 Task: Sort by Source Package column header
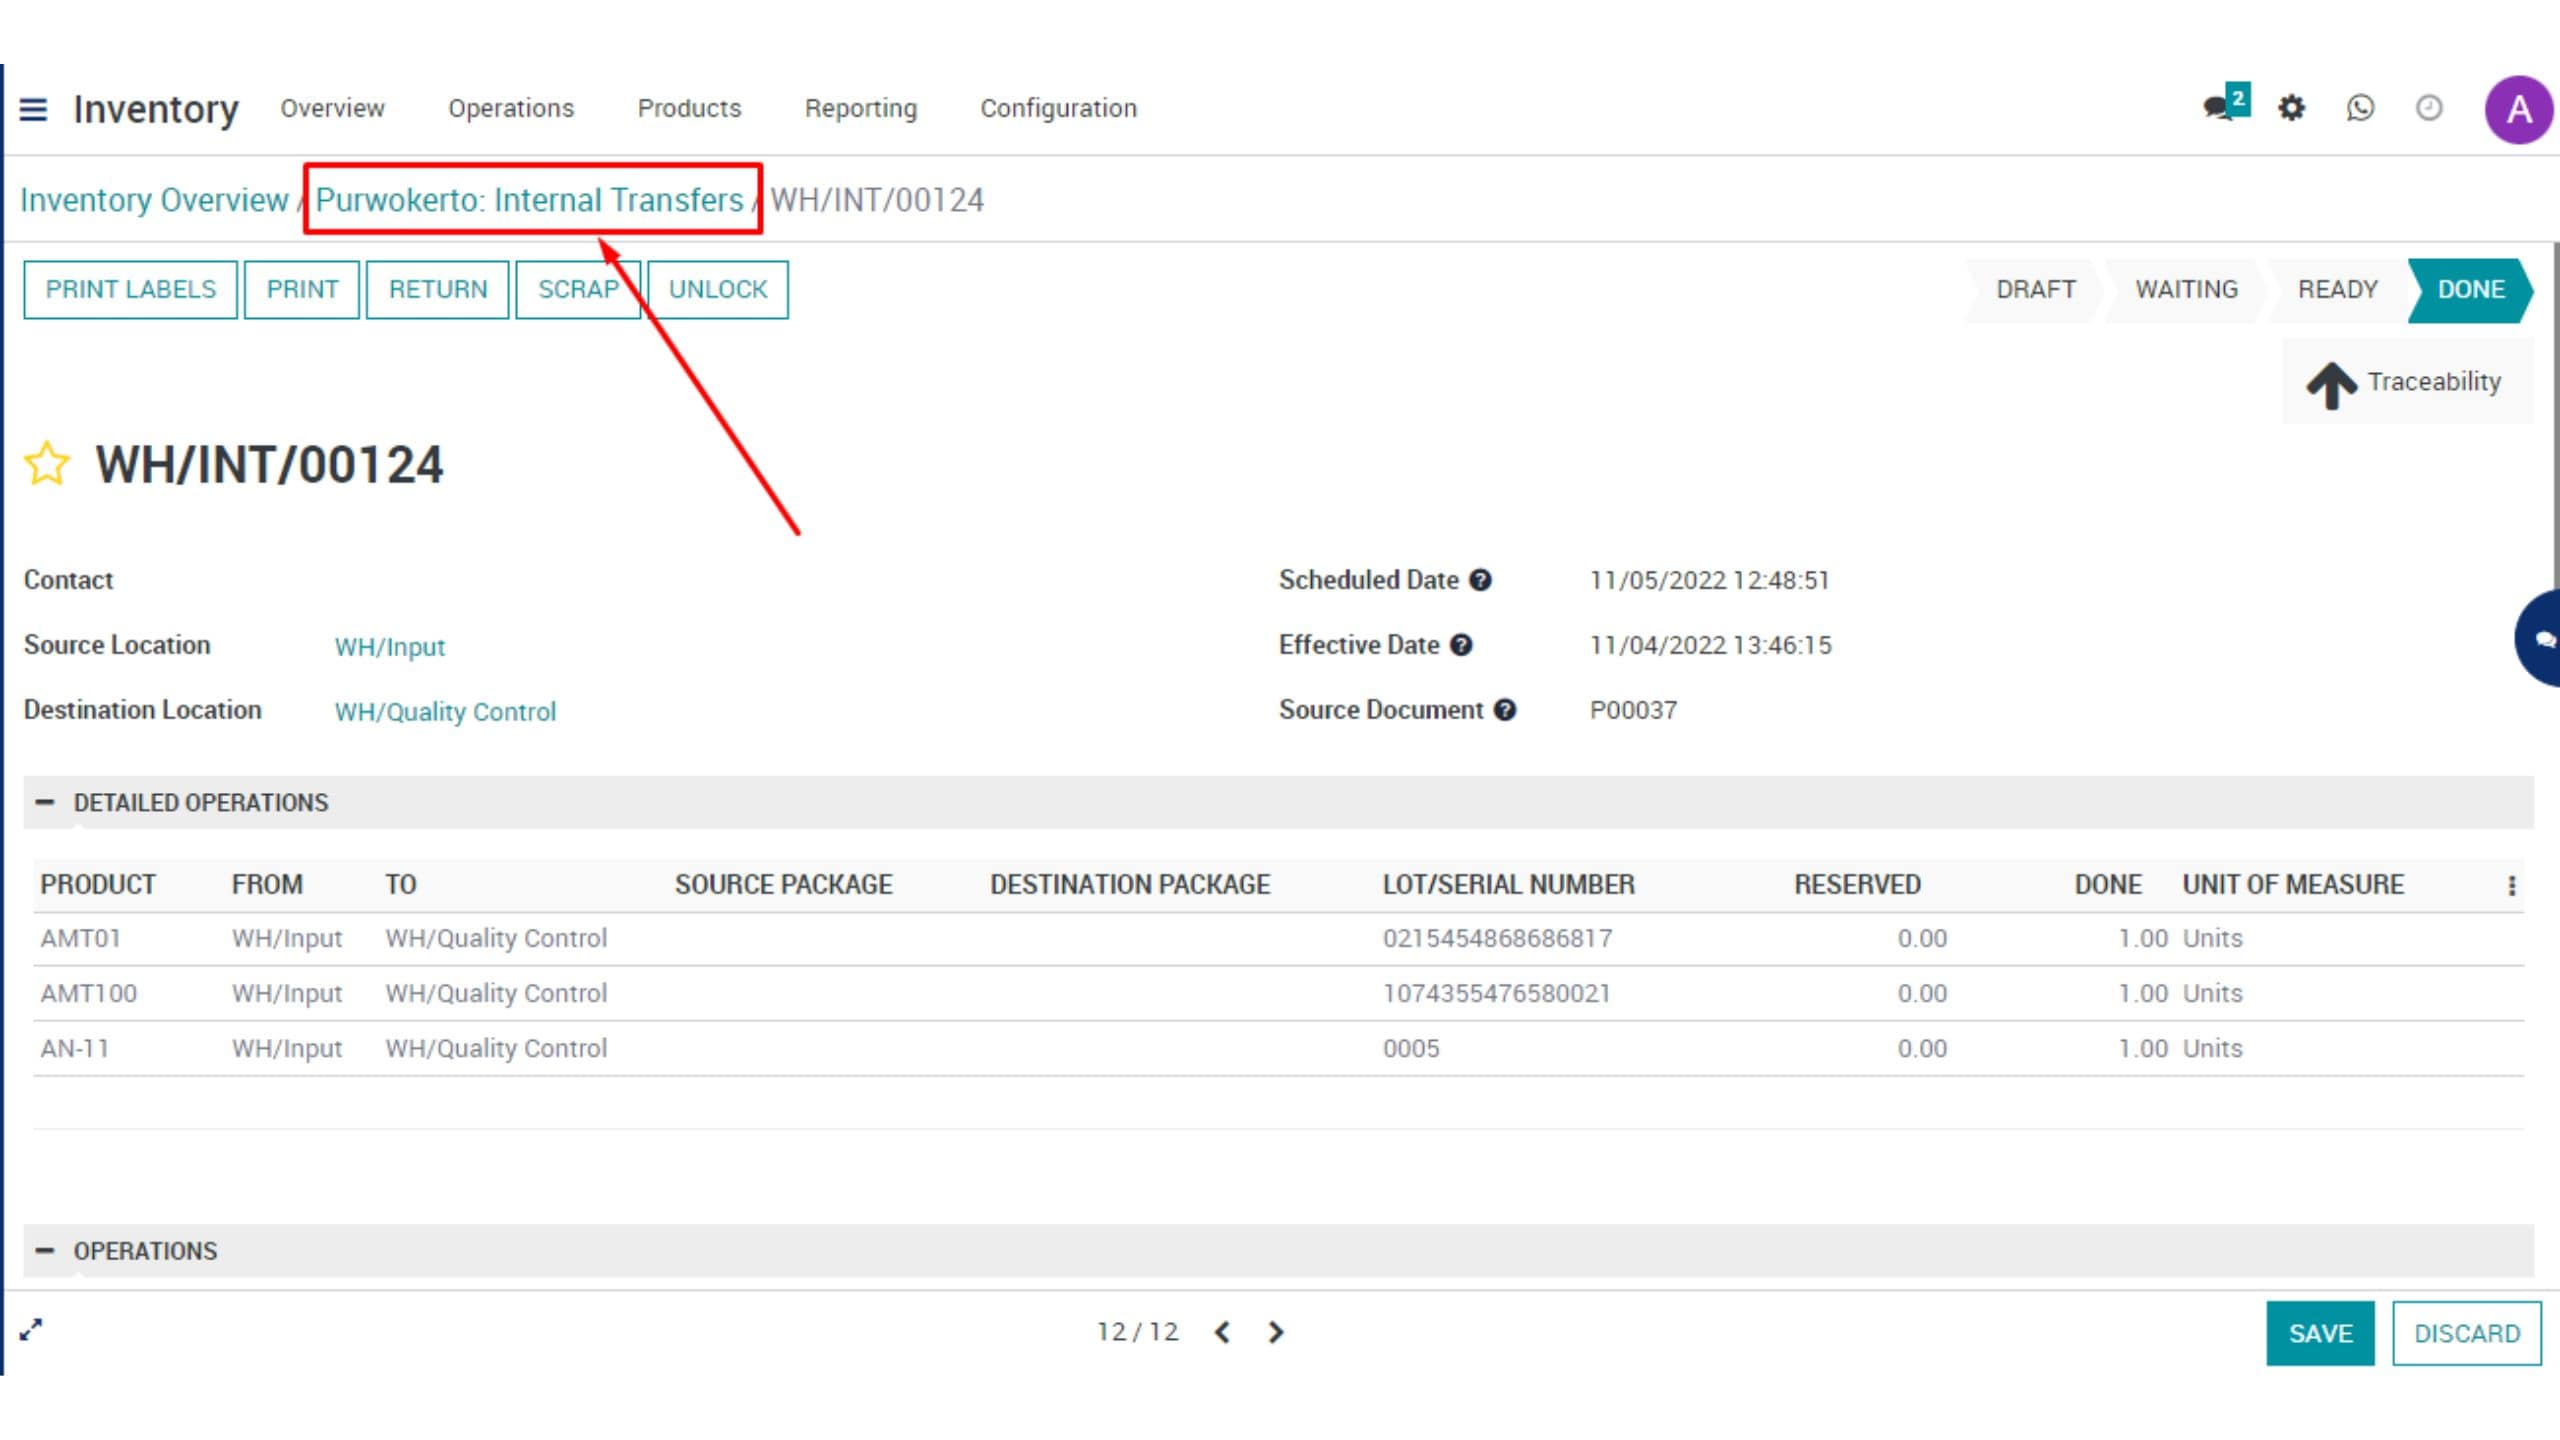point(783,885)
